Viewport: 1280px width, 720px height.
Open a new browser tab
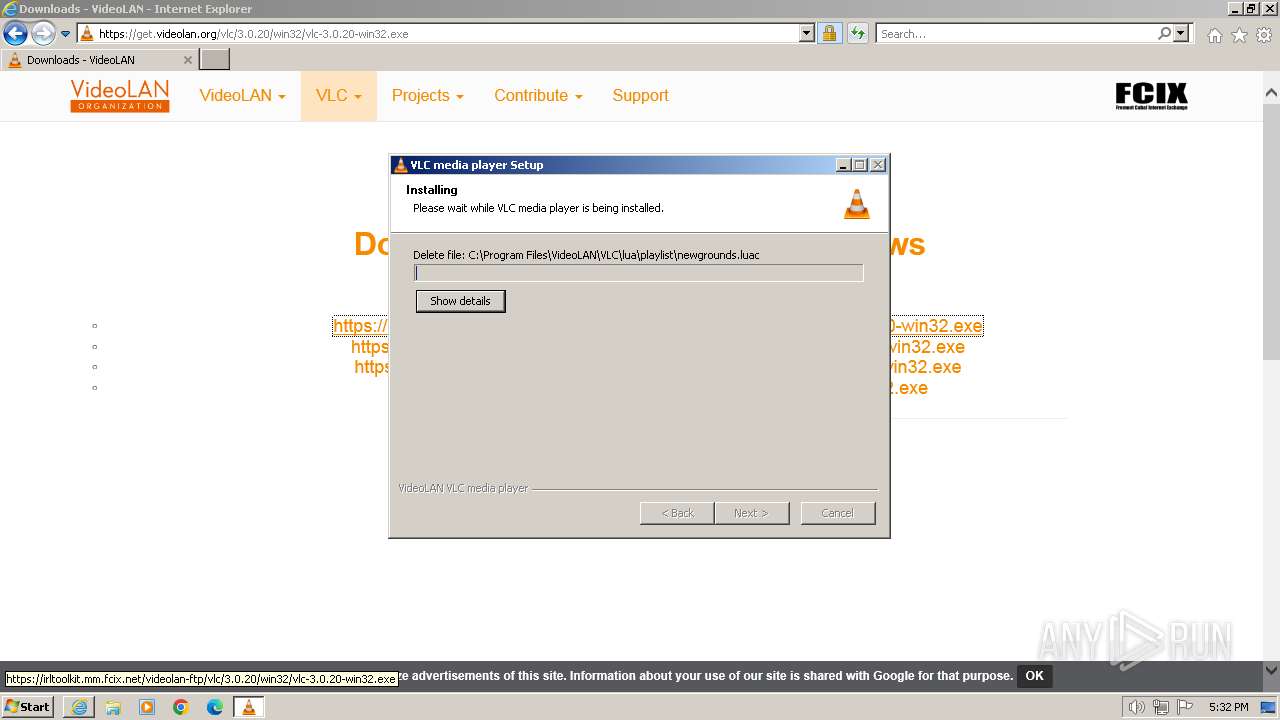pos(215,60)
